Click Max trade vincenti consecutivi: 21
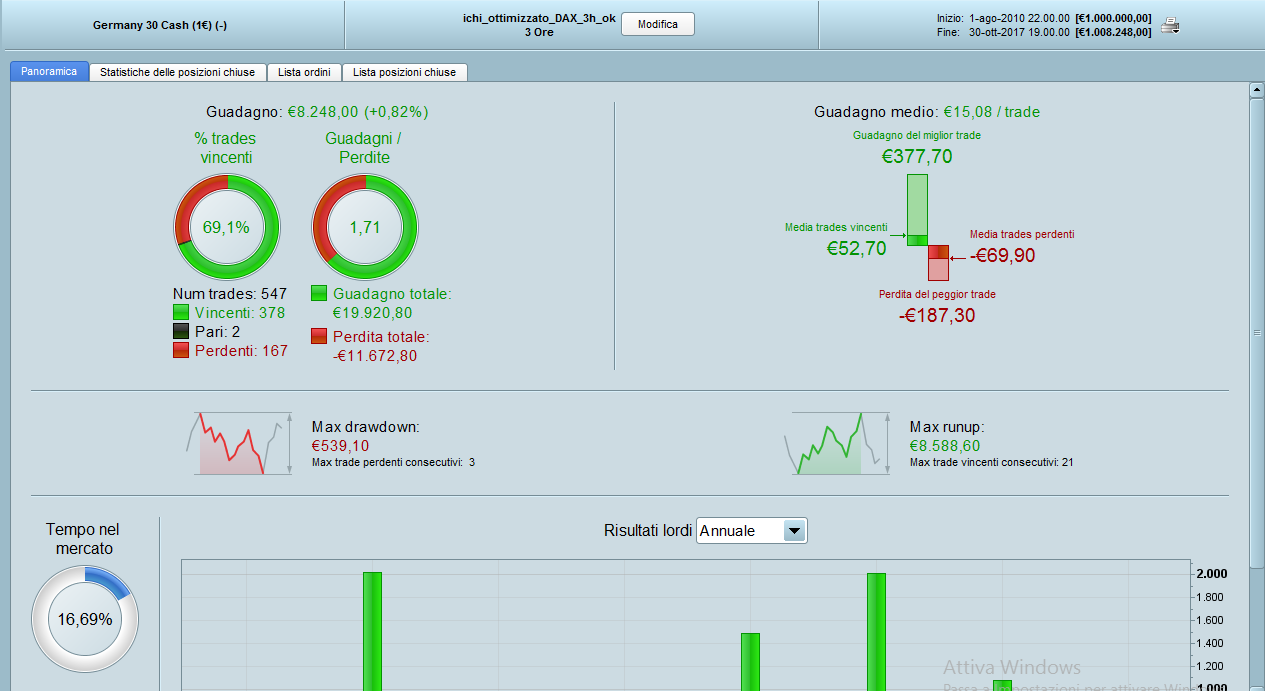 click(x=992, y=462)
